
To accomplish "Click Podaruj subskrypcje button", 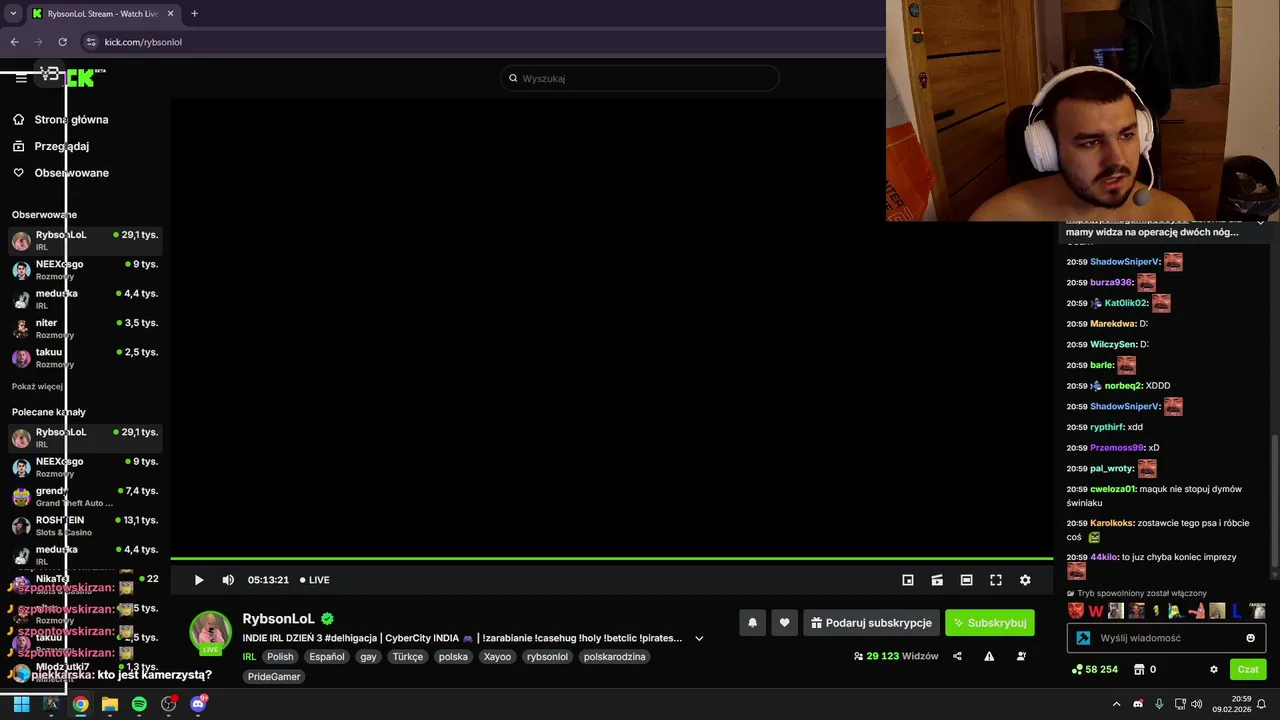I will [x=871, y=623].
